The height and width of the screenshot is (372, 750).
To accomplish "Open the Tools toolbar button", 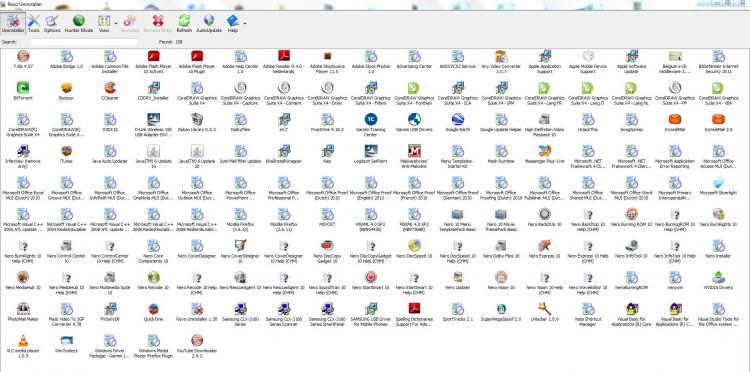I will tap(33, 23).
